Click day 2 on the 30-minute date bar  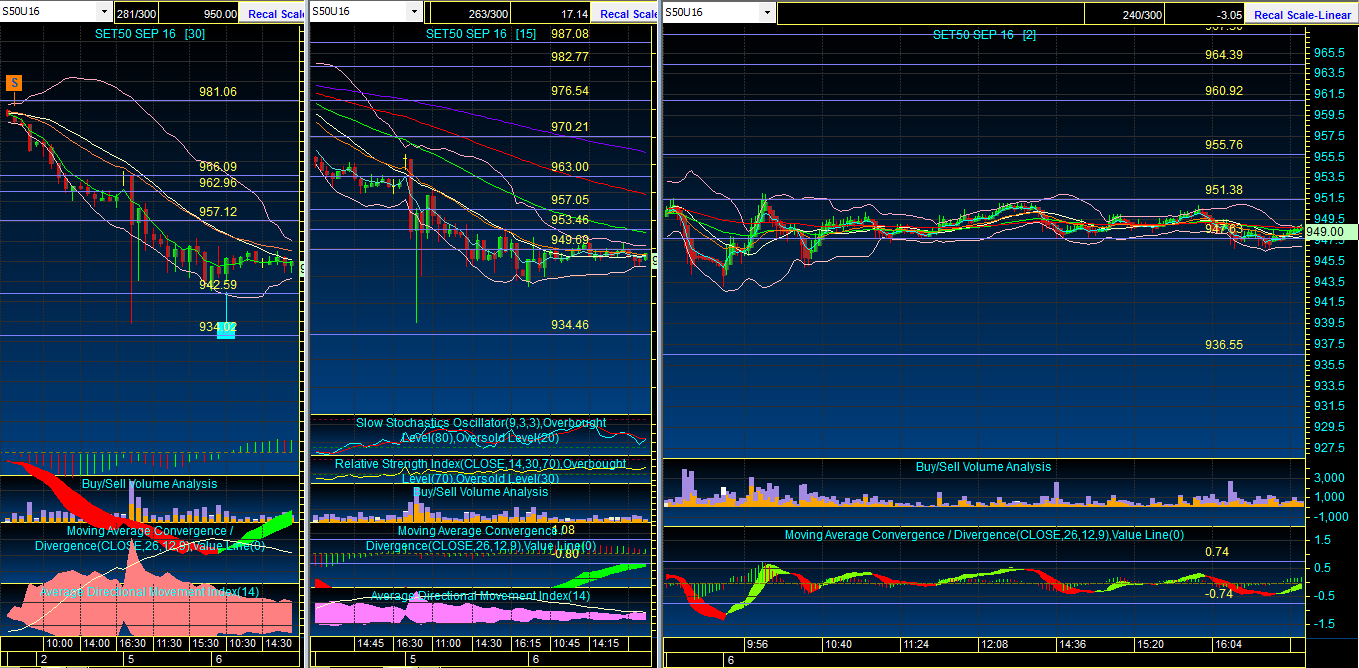pos(42,660)
